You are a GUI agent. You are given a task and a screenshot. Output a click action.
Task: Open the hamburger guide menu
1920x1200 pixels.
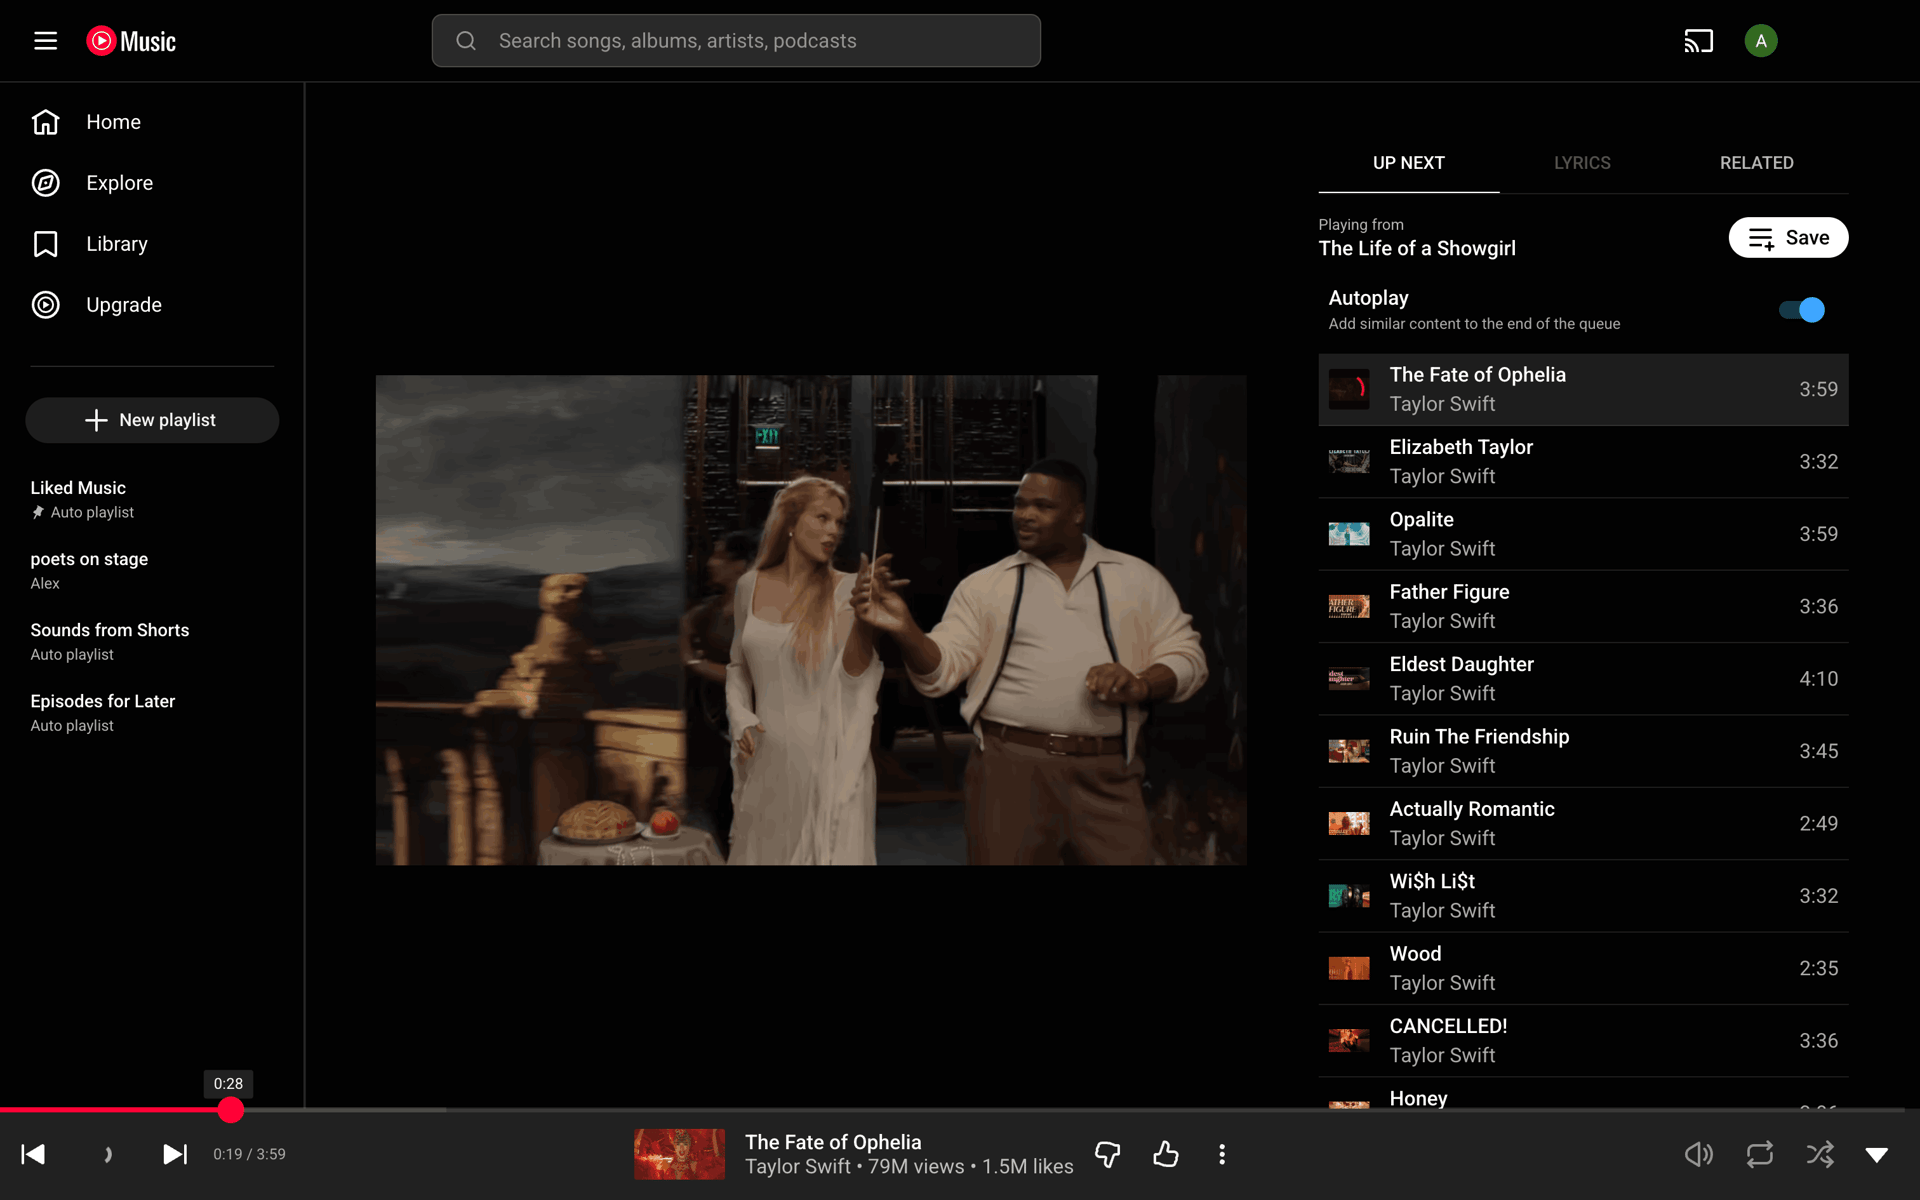45,41
